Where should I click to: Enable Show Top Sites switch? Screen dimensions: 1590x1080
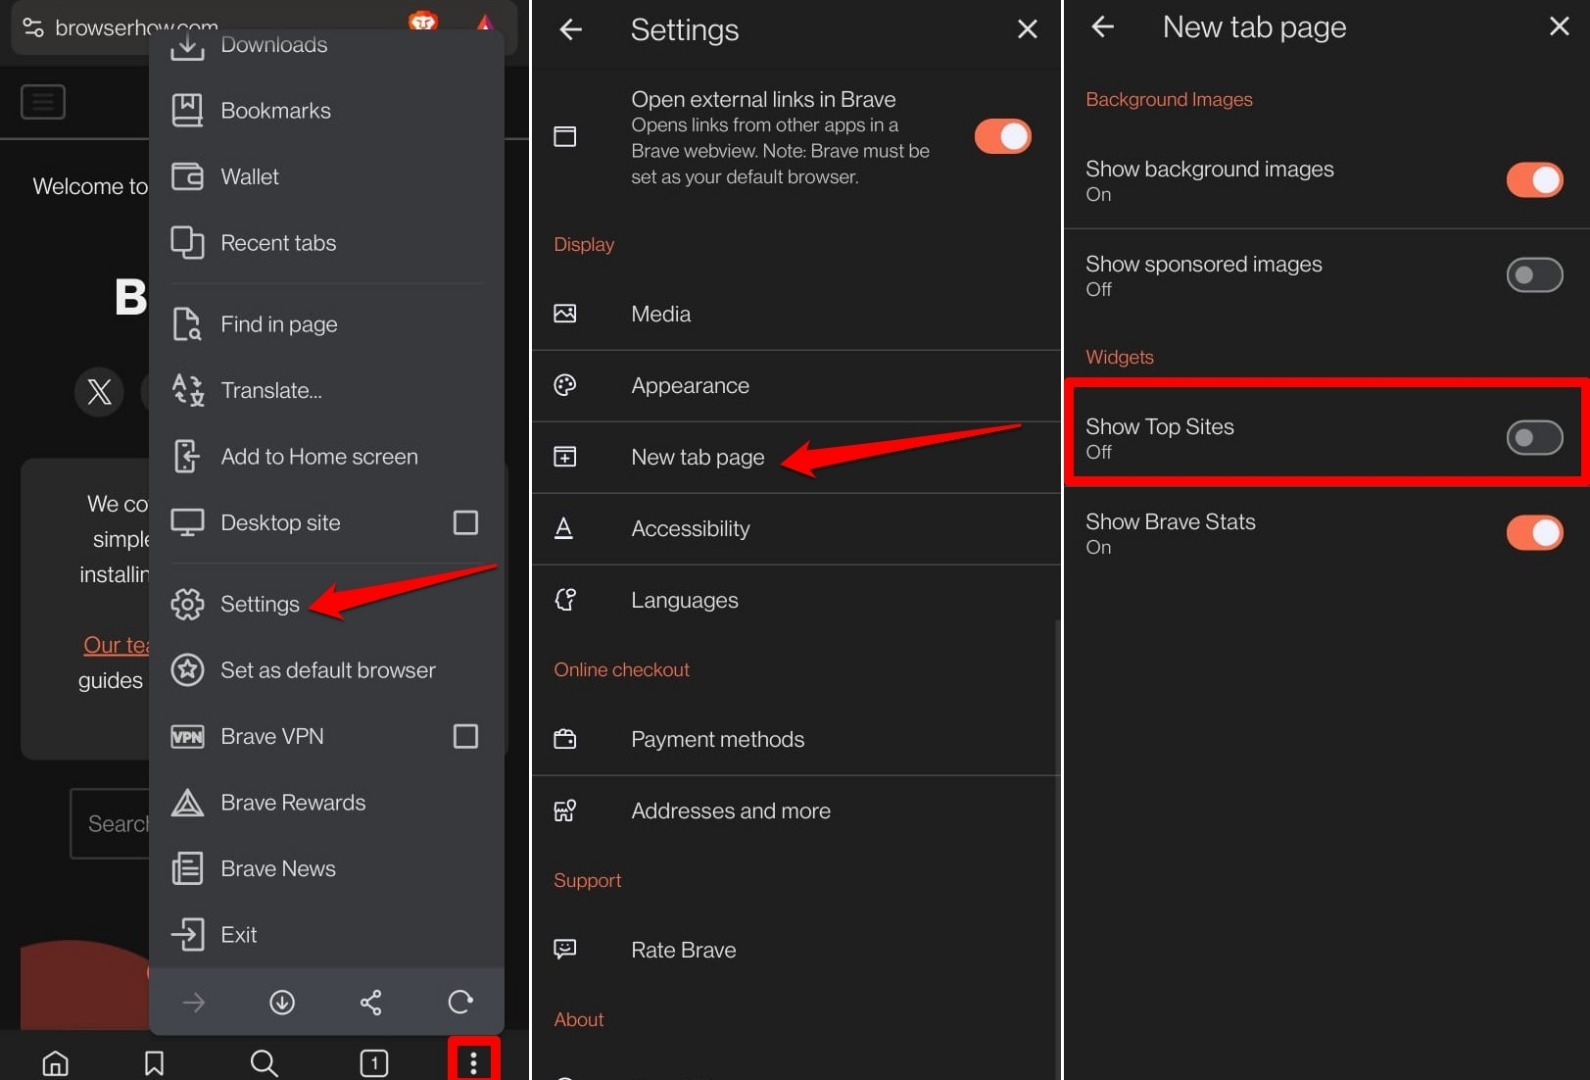click(x=1535, y=437)
